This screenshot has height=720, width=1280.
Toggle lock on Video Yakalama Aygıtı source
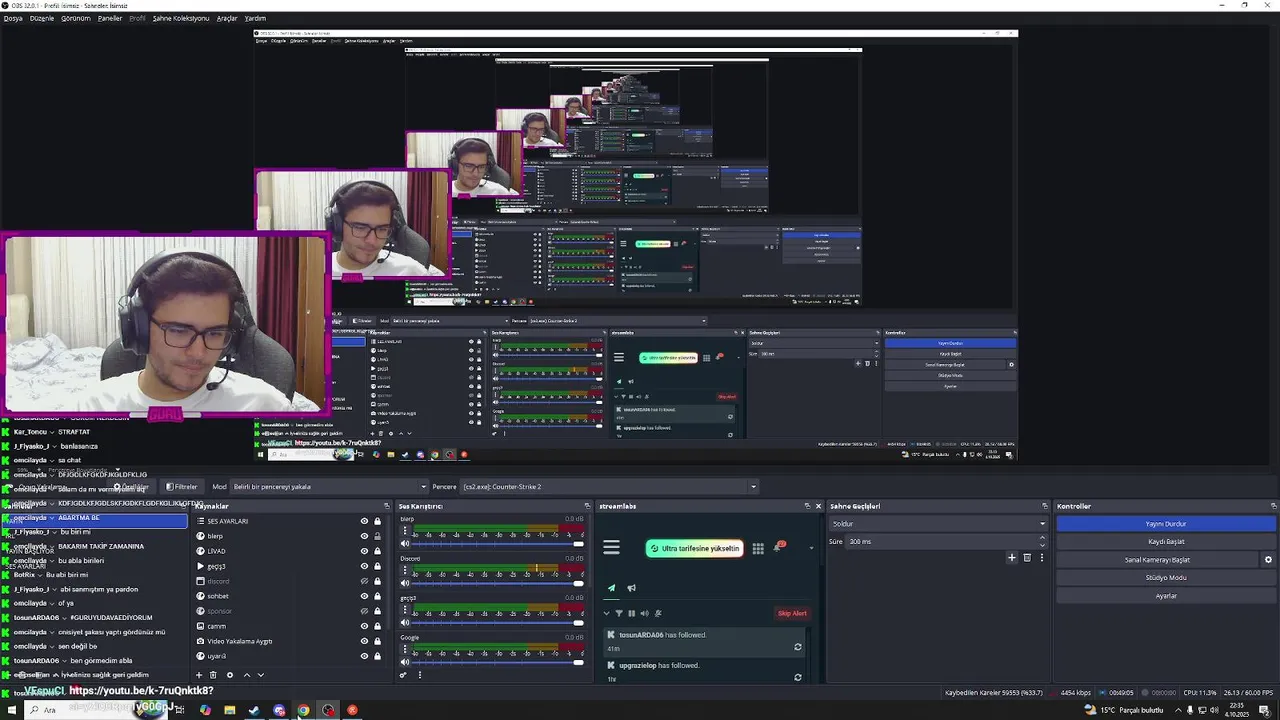click(377, 641)
